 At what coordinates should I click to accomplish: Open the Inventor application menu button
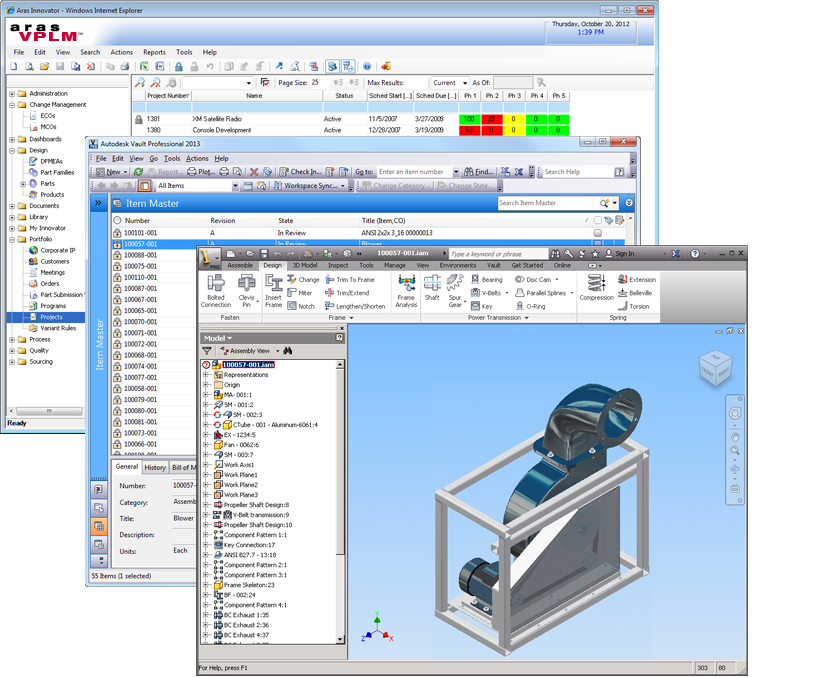coord(210,258)
